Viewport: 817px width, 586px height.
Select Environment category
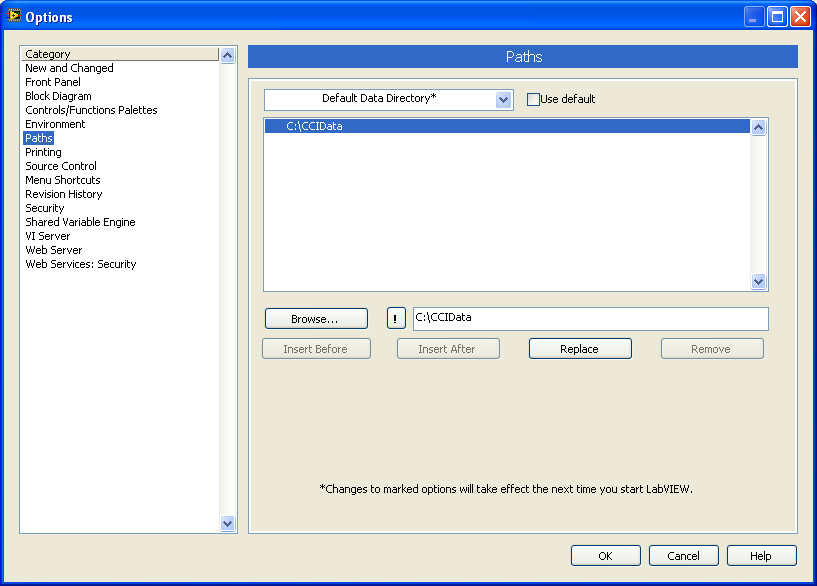[55, 124]
